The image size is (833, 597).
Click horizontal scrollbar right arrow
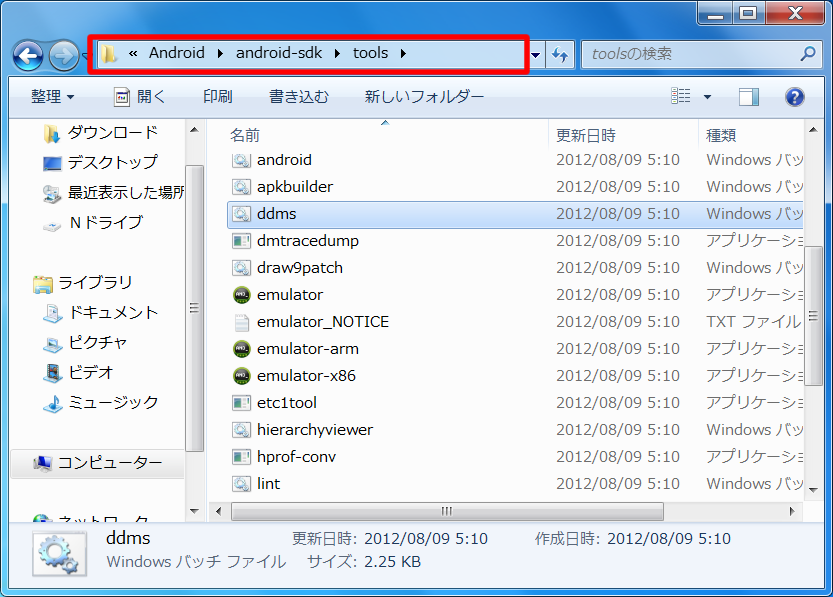pos(792,511)
